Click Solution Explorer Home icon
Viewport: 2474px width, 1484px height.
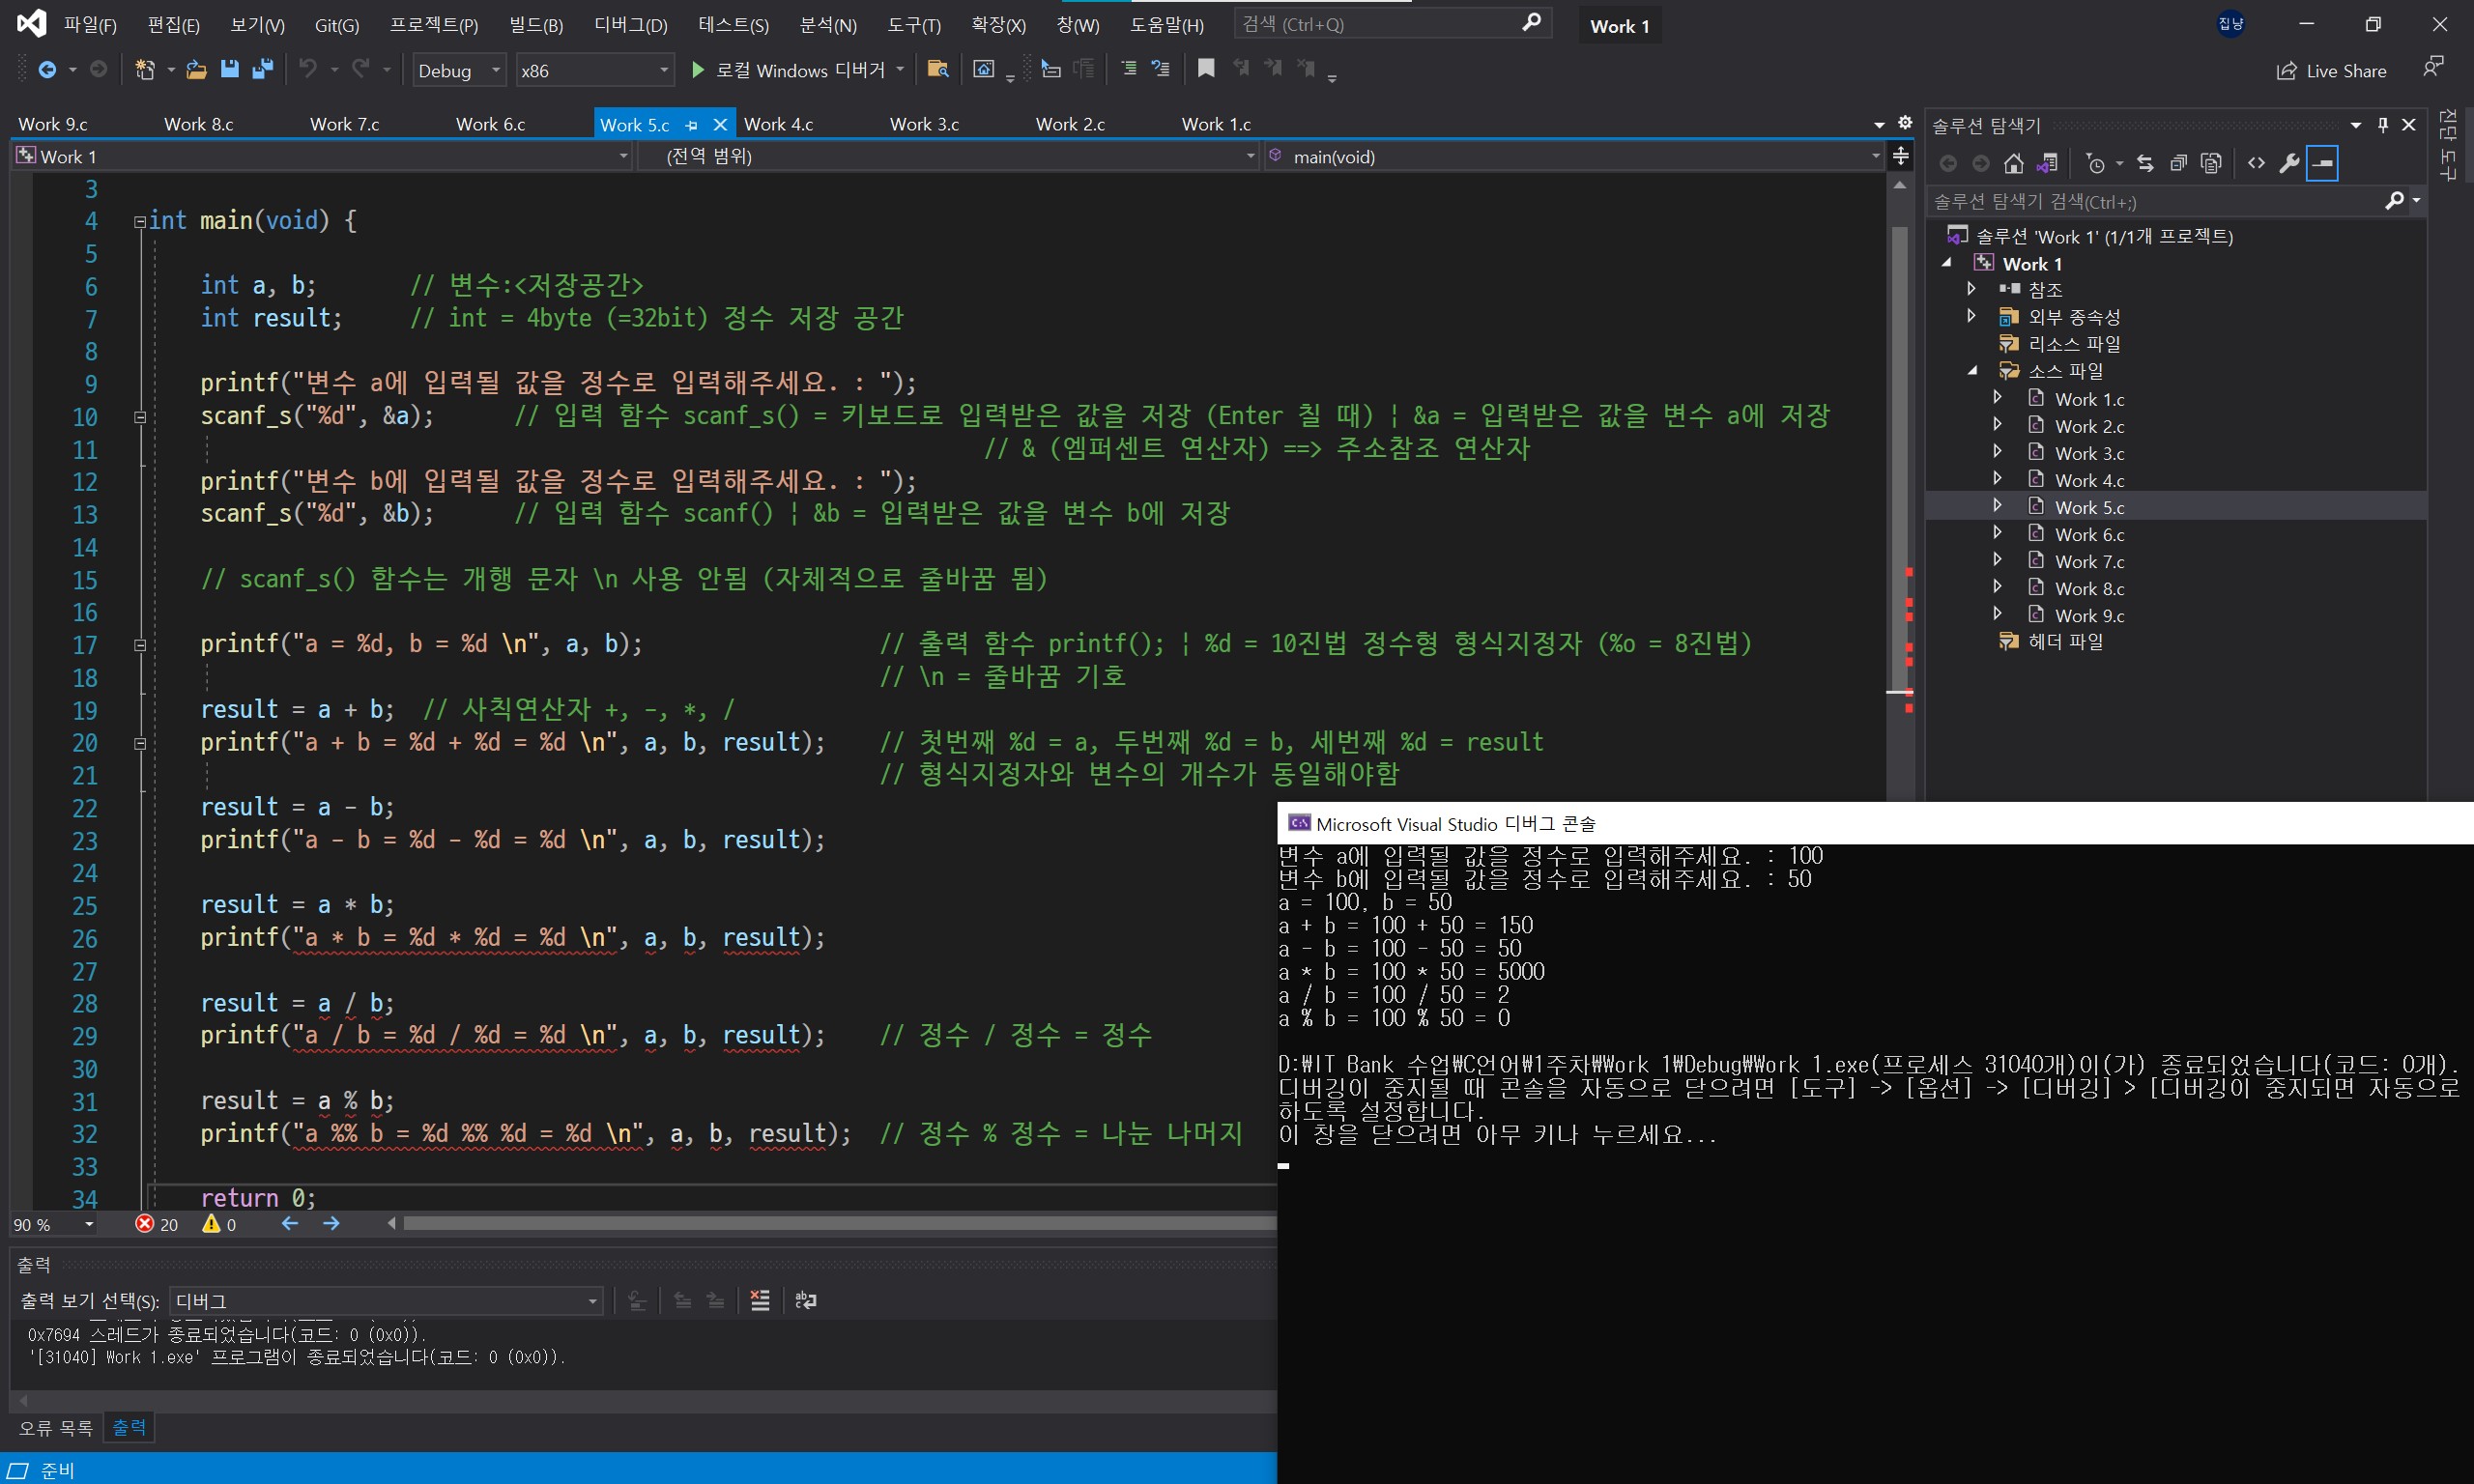(x=2013, y=164)
